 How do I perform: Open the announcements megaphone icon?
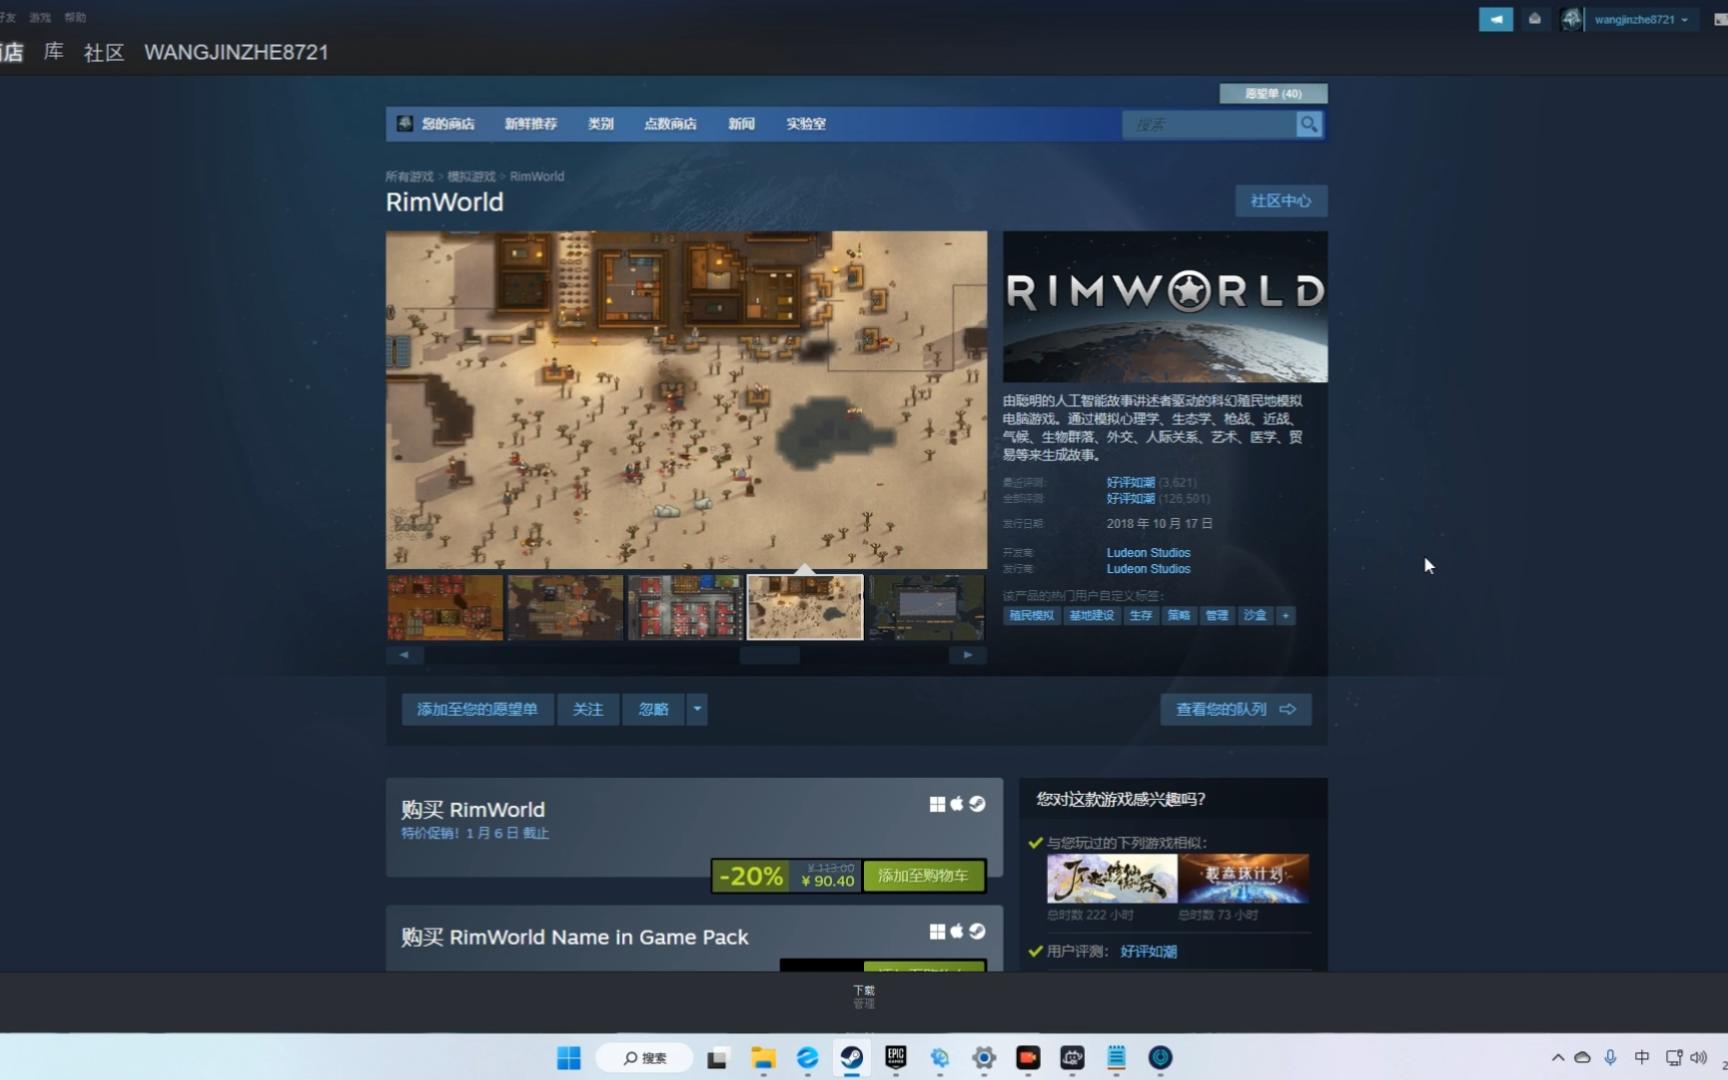1495,19
